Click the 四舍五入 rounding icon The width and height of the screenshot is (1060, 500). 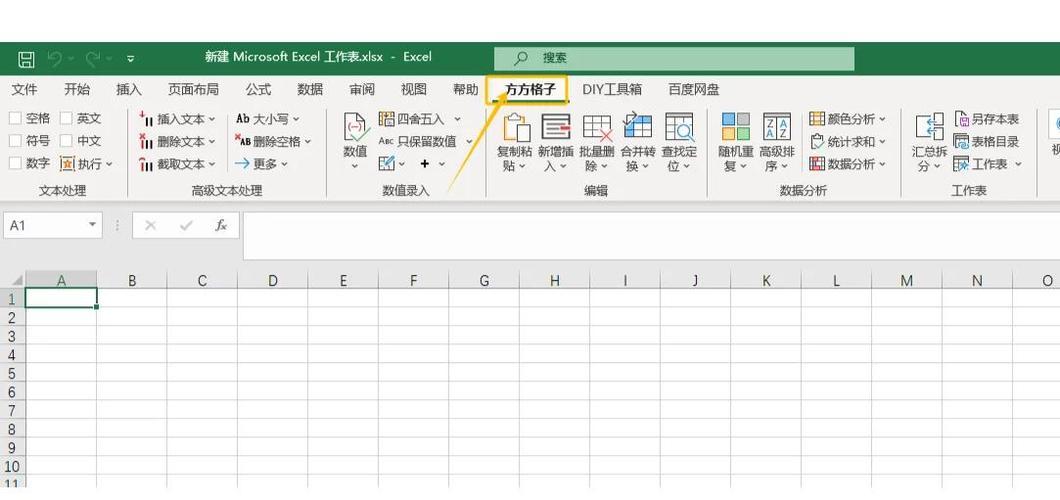pos(386,120)
